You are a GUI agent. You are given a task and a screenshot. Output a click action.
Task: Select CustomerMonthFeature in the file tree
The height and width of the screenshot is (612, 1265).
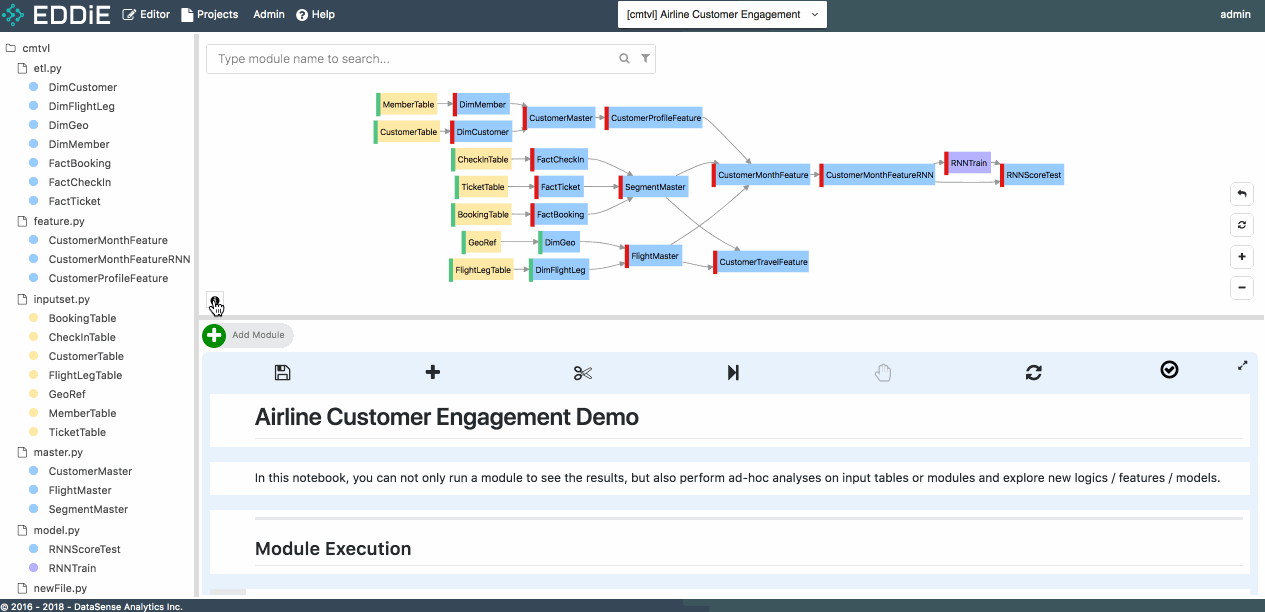point(108,240)
